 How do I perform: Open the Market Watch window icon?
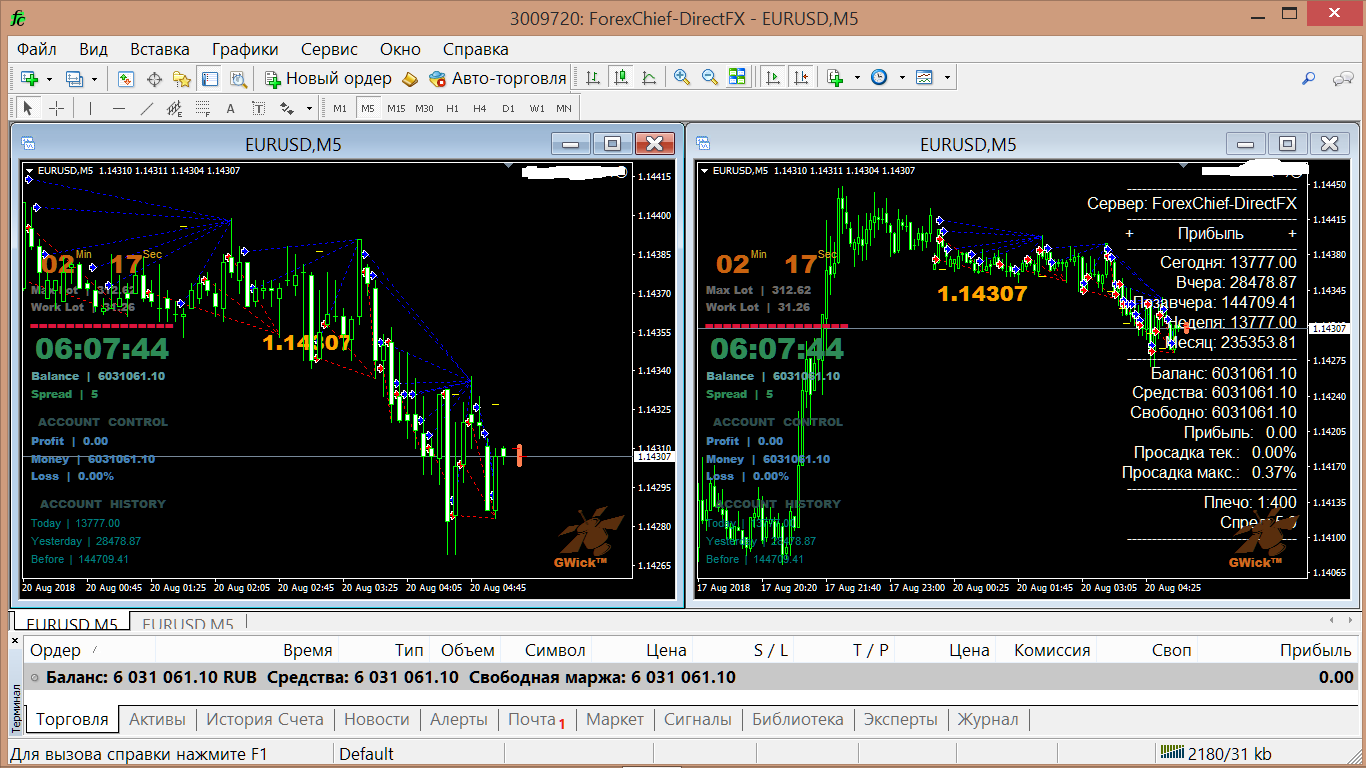pyautogui.click(x=126, y=78)
